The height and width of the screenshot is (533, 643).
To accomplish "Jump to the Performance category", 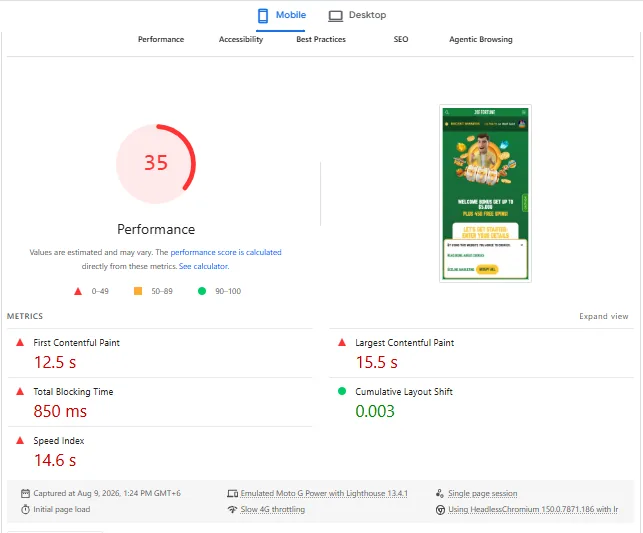I will [161, 39].
